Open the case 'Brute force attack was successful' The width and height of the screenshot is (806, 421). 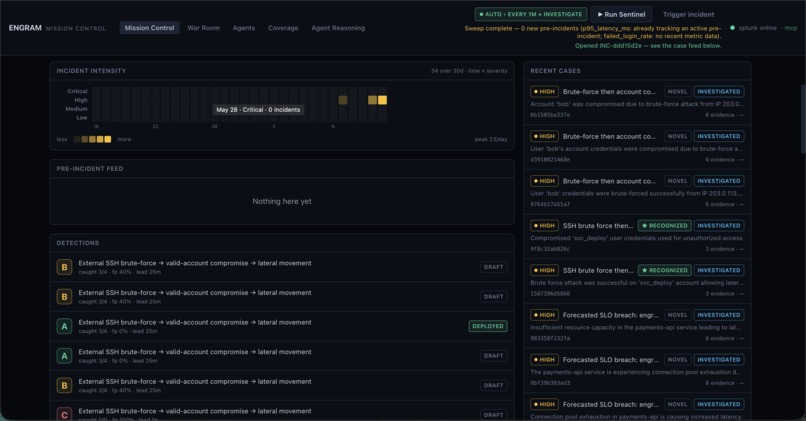coord(637,282)
